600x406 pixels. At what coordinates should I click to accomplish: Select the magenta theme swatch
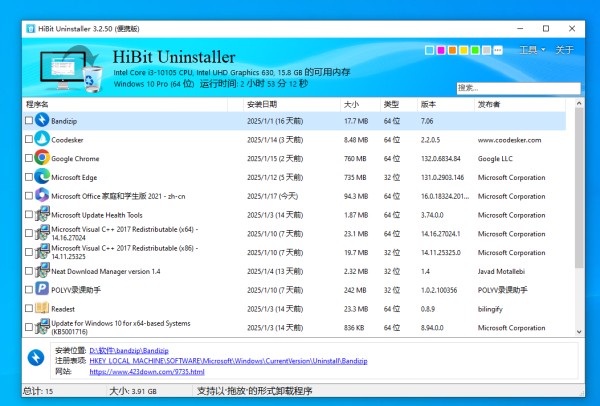coord(441,50)
